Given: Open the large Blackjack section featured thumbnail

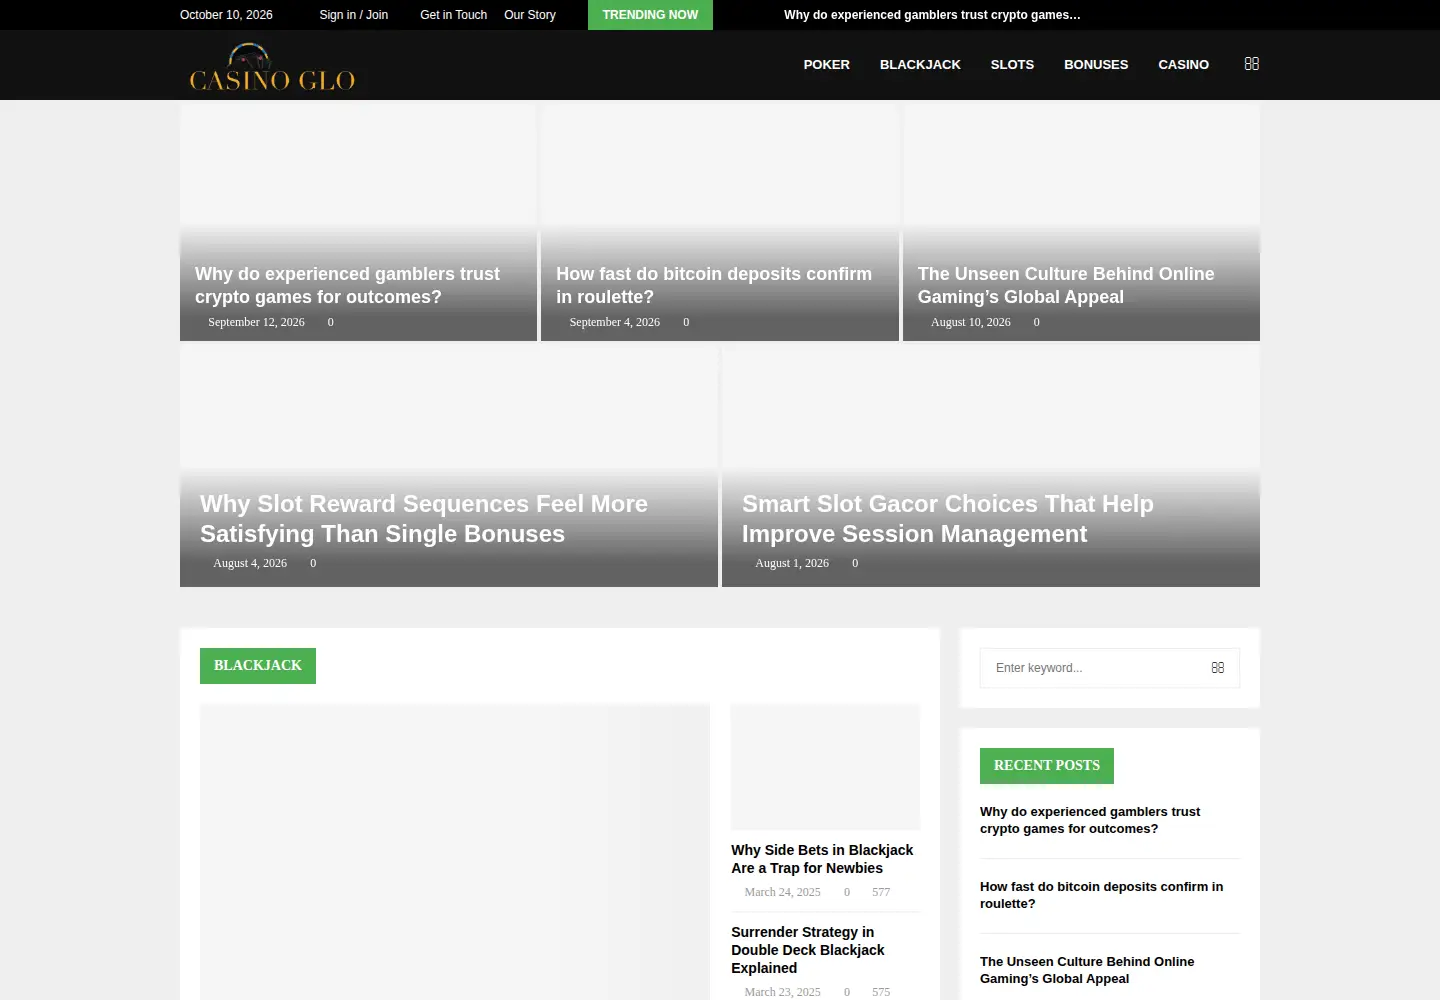Looking at the screenshot, I should (455, 852).
